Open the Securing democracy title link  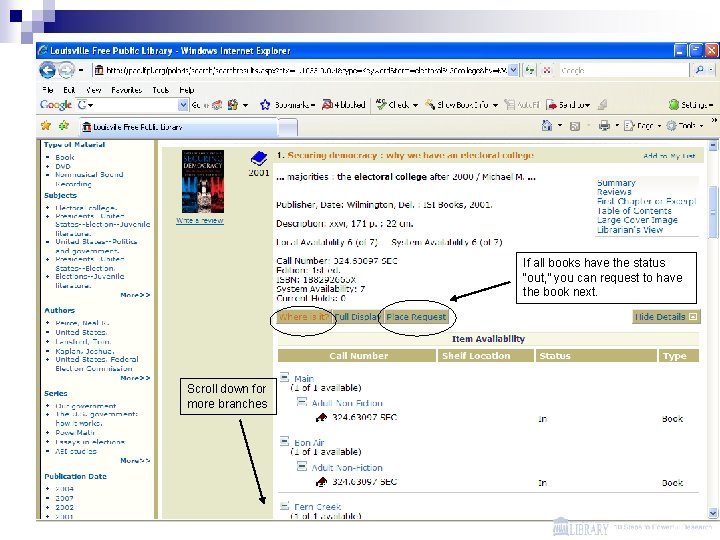[411, 155]
